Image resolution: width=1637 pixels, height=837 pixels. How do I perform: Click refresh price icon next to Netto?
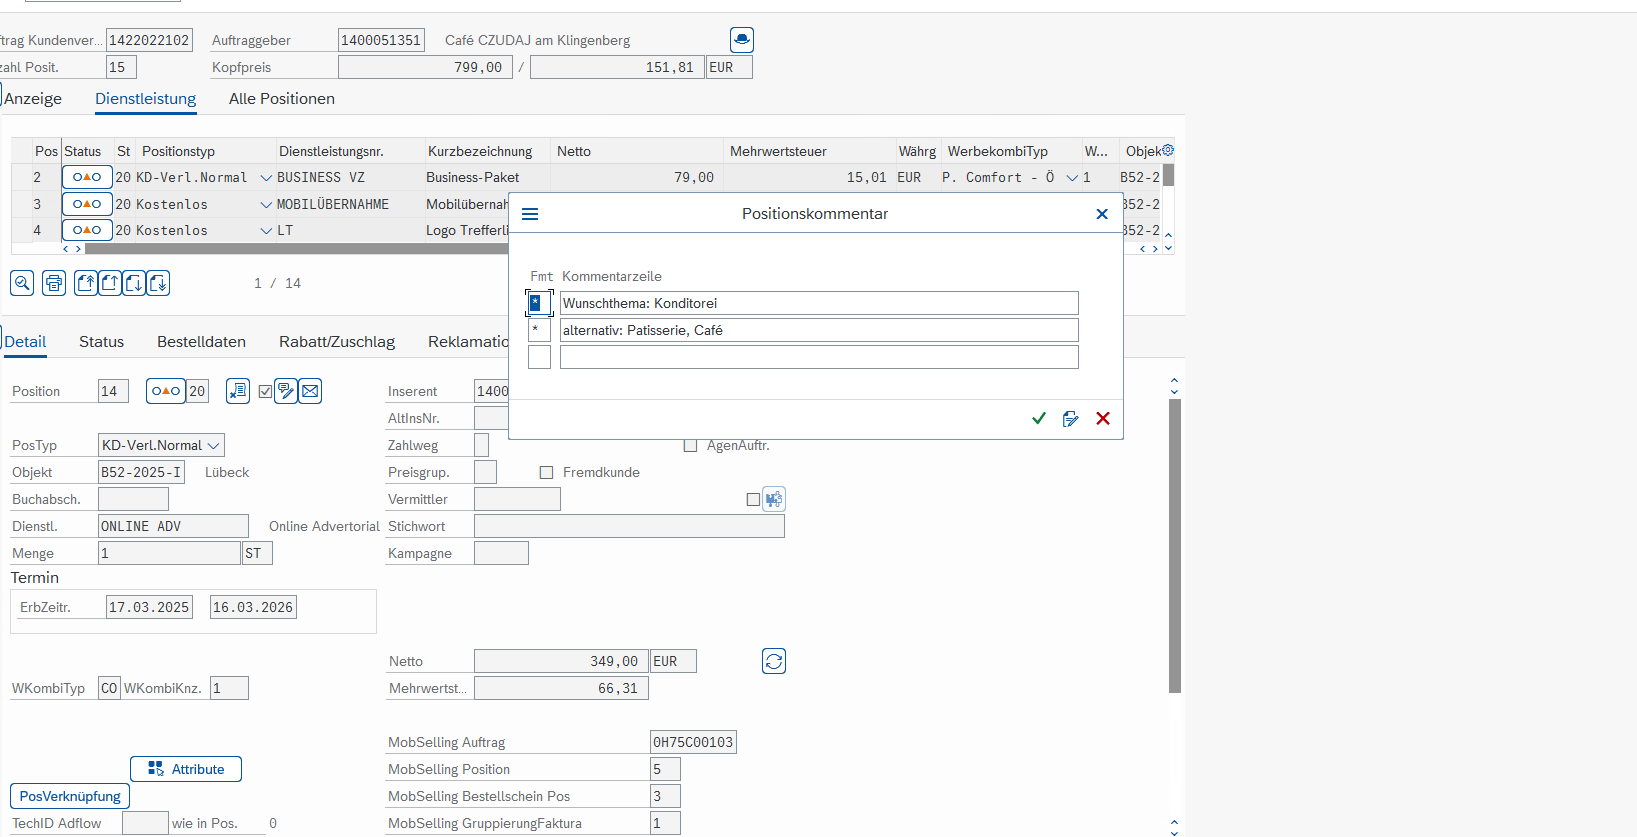click(x=774, y=661)
